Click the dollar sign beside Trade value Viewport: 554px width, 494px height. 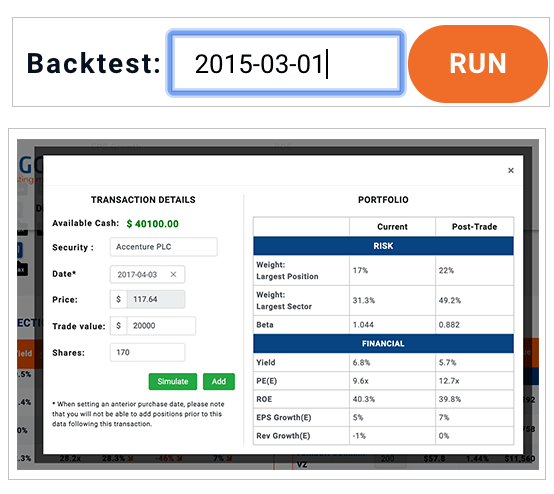[118, 326]
